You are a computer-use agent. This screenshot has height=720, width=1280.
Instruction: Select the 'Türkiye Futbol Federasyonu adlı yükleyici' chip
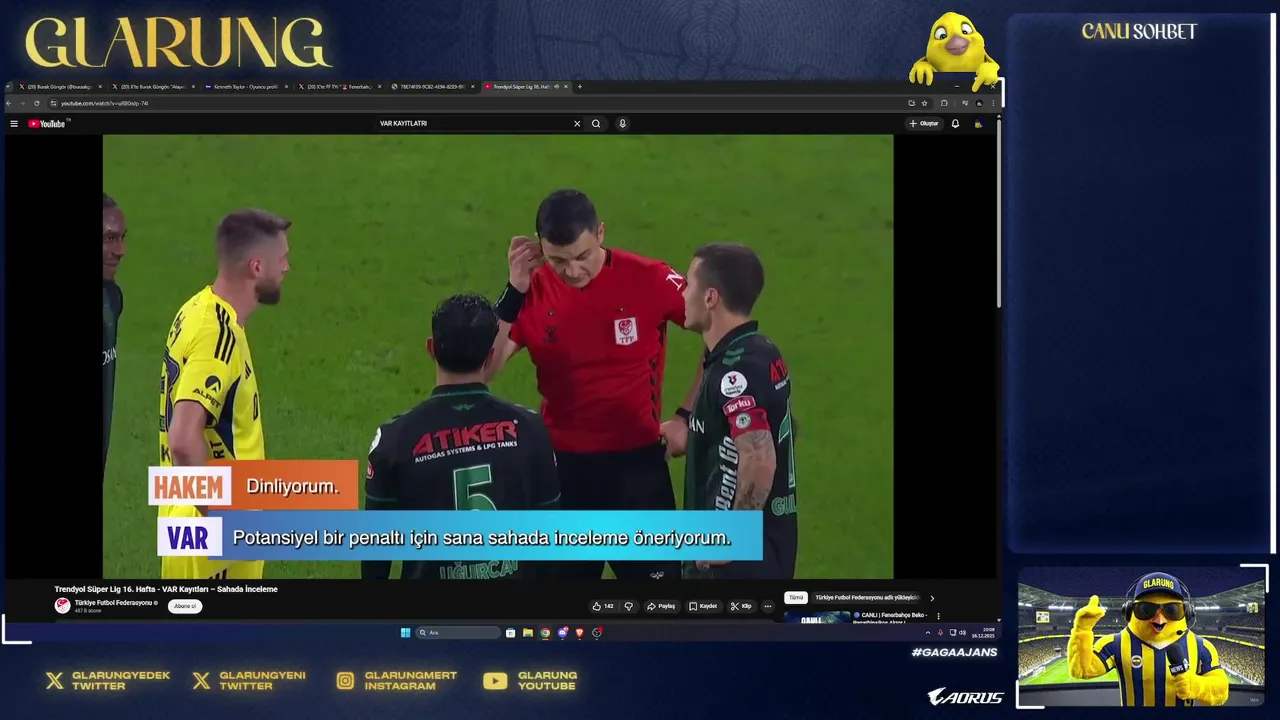coord(866,598)
